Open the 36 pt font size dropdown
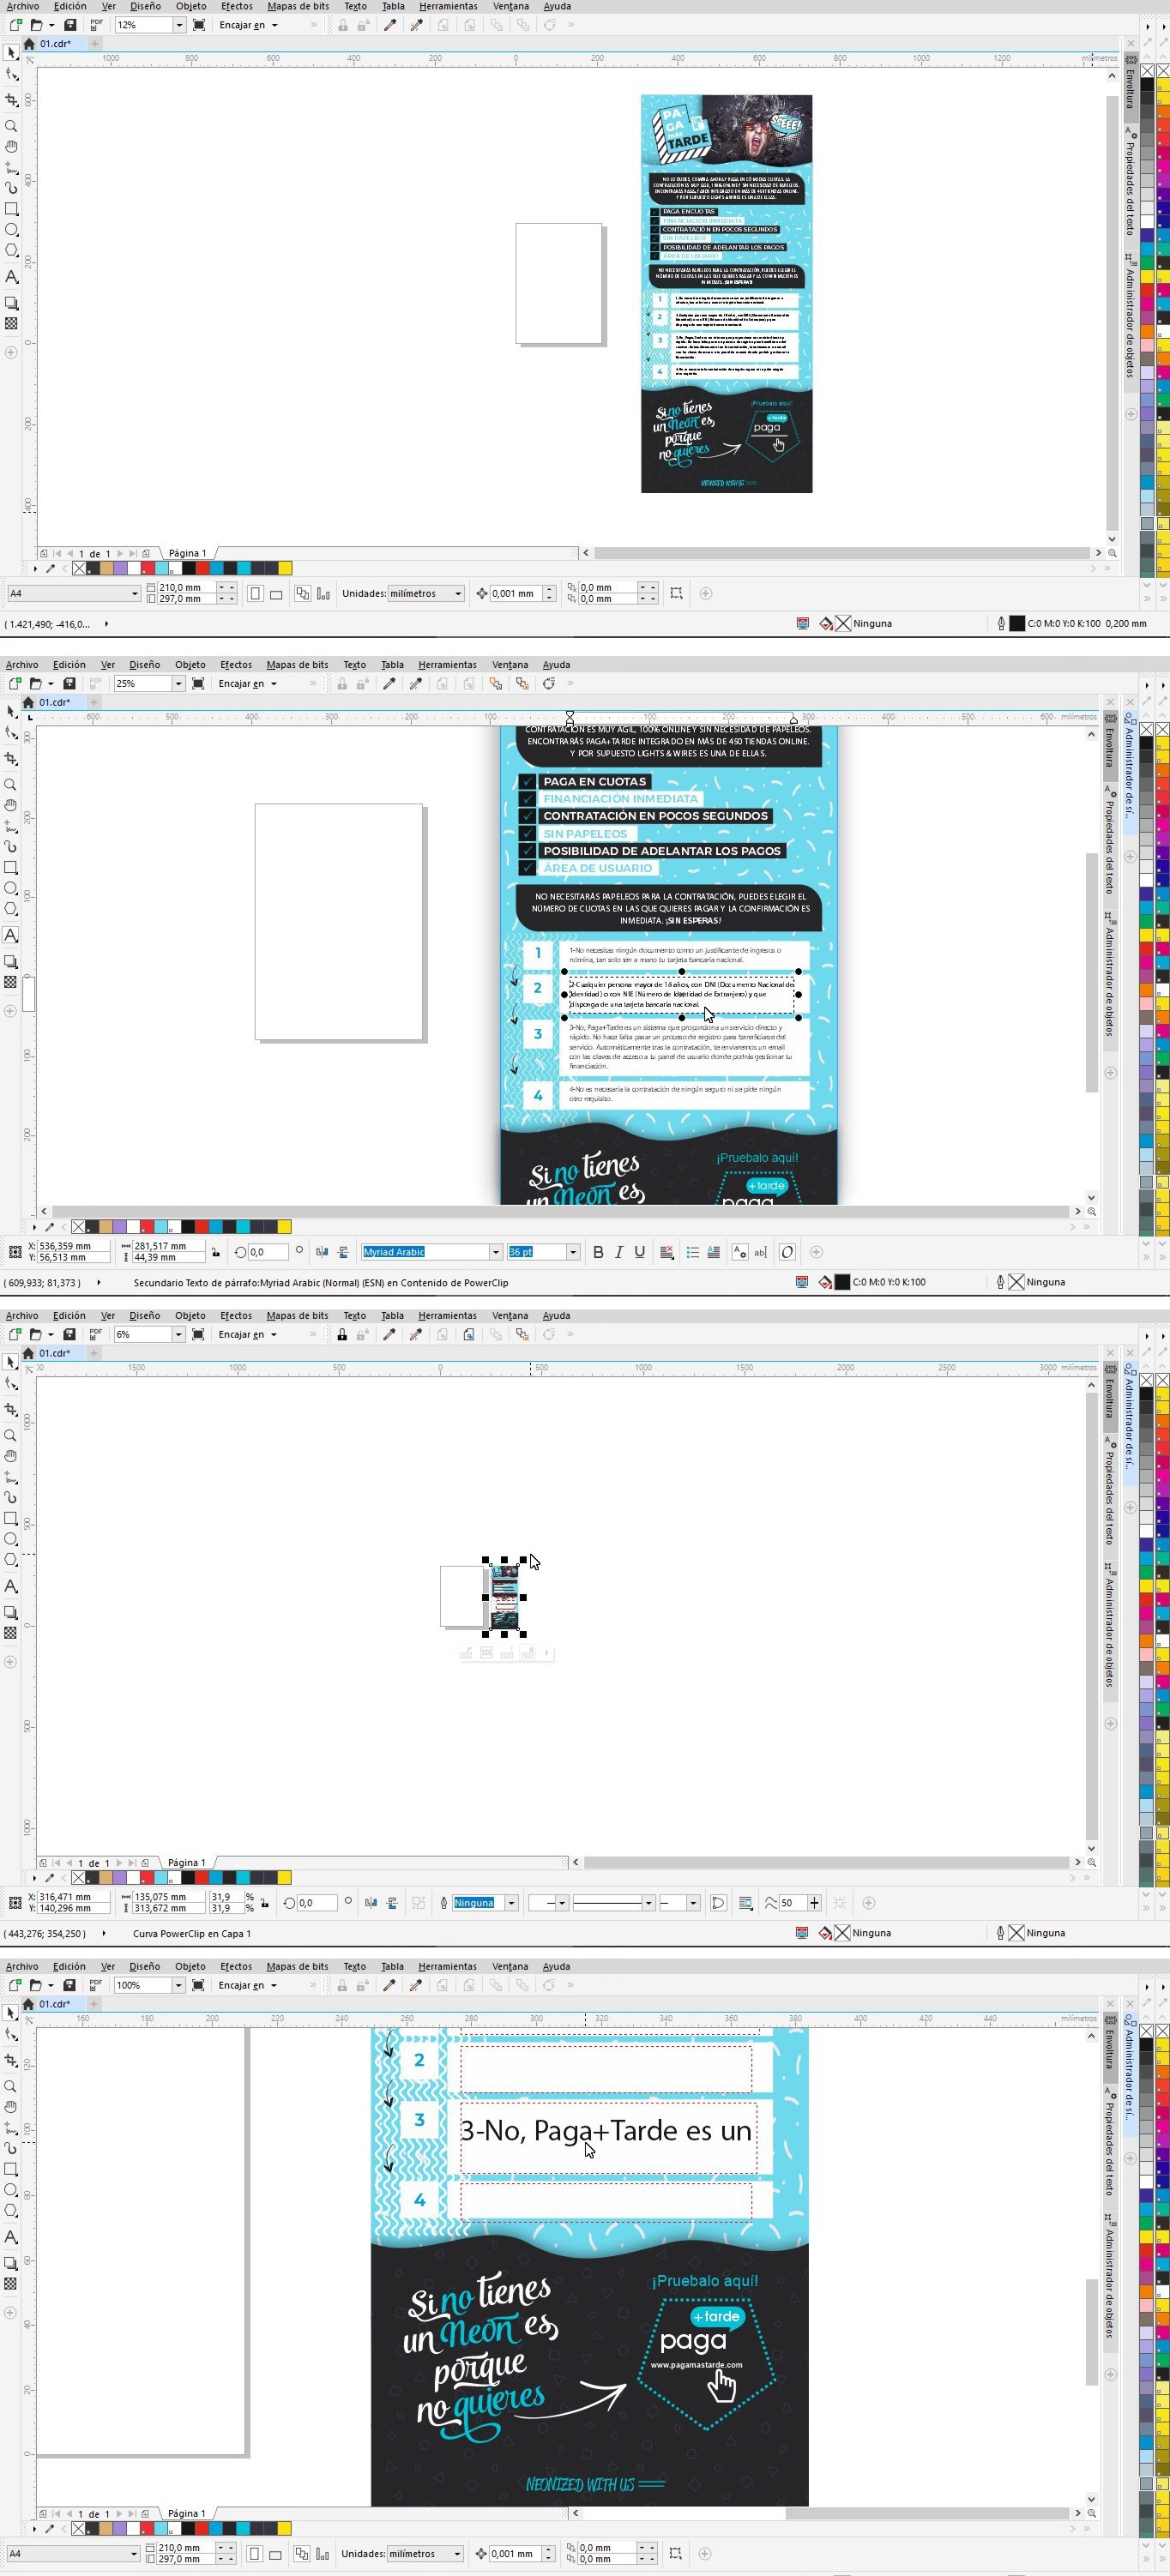Screen dimensions: 1170x2576 coord(573,1252)
